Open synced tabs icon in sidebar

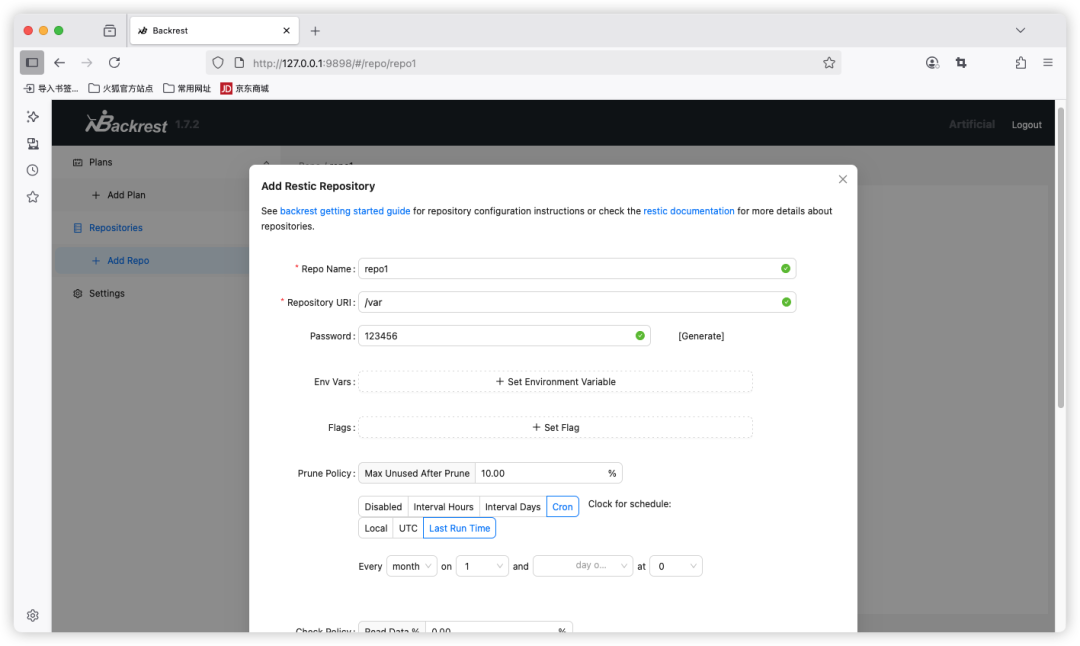click(32, 143)
